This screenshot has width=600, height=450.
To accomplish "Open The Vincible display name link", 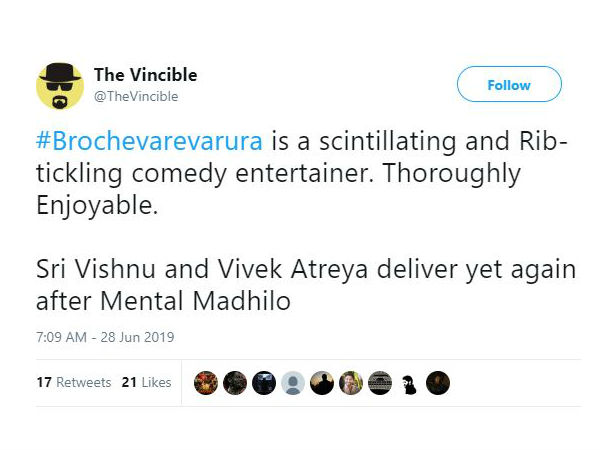I will click(x=145, y=75).
